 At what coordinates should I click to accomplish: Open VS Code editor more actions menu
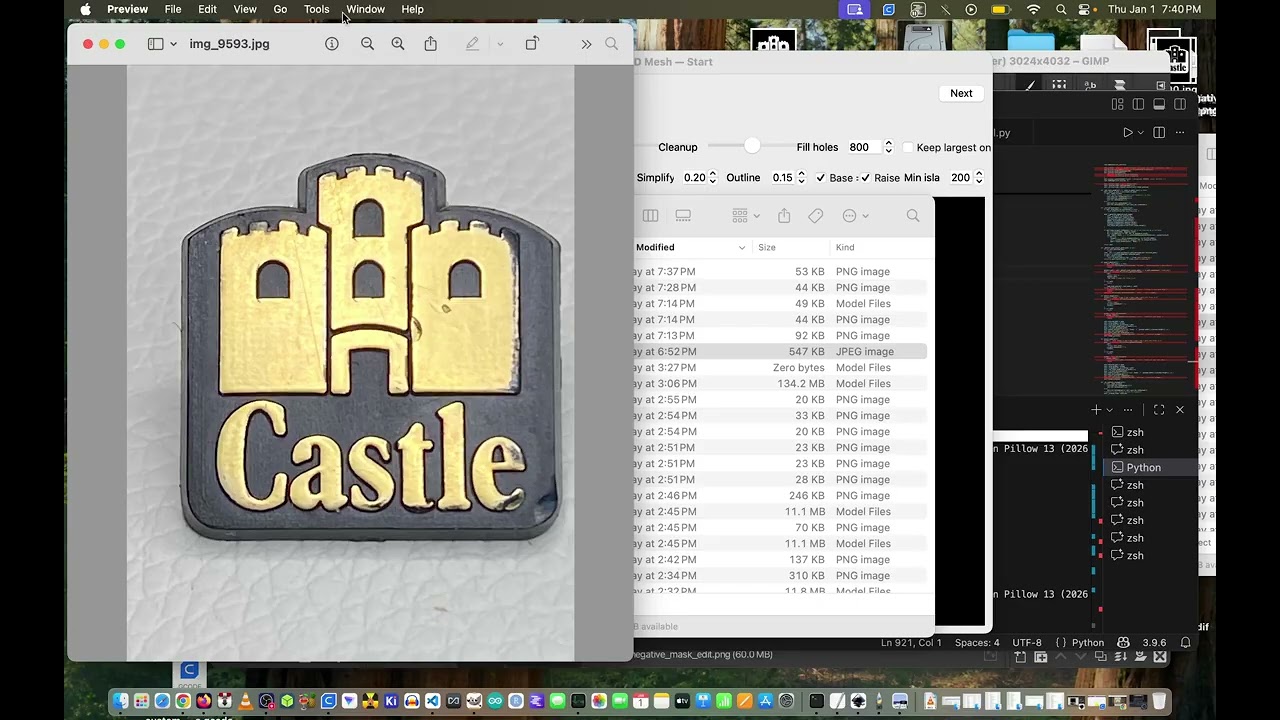tap(1180, 132)
